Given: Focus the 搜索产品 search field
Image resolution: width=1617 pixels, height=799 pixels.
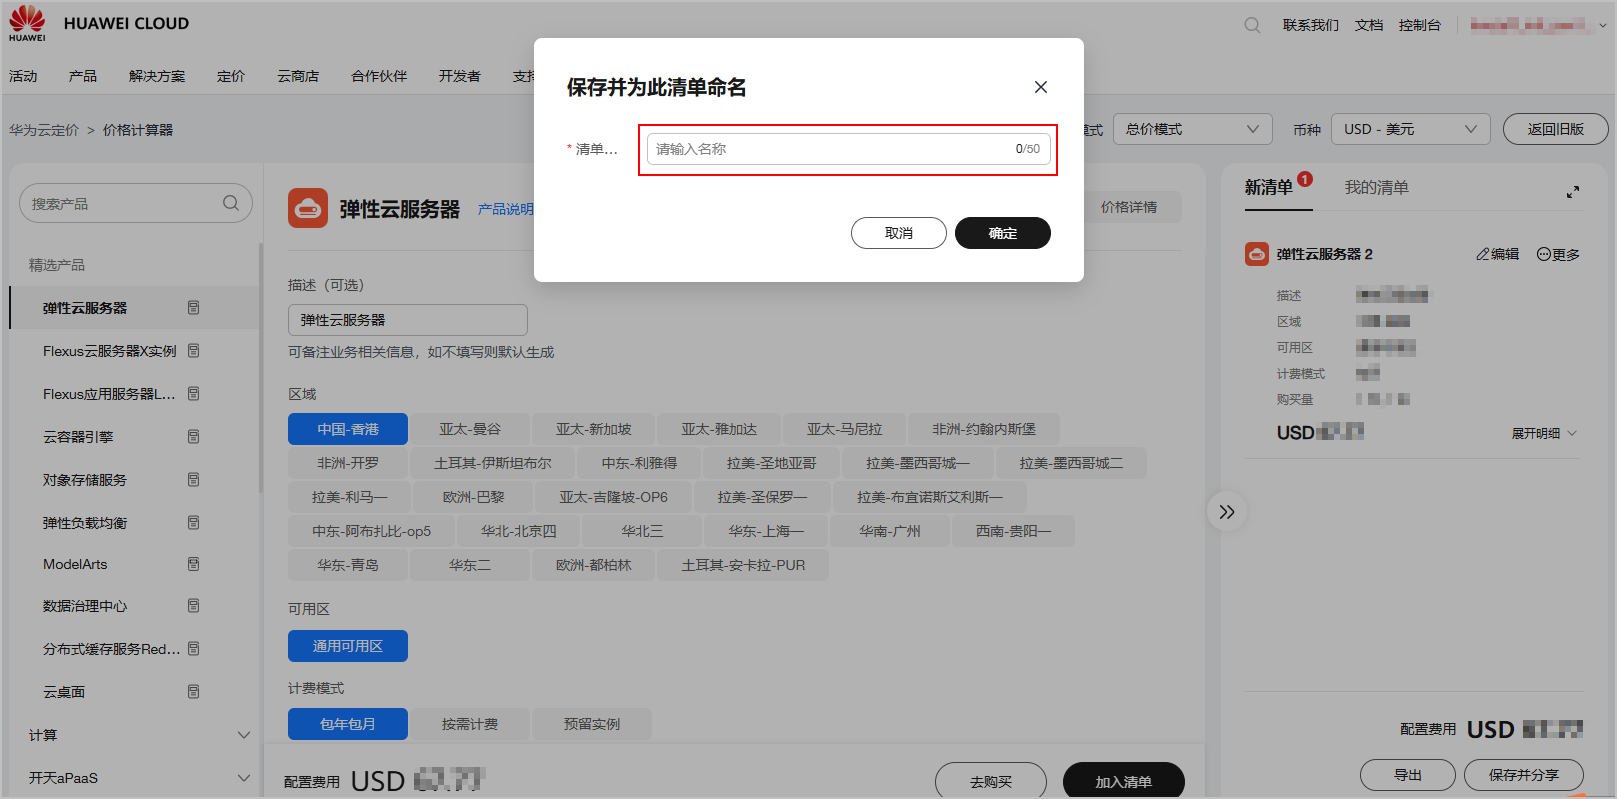Looking at the screenshot, I should tap(136, 203).
